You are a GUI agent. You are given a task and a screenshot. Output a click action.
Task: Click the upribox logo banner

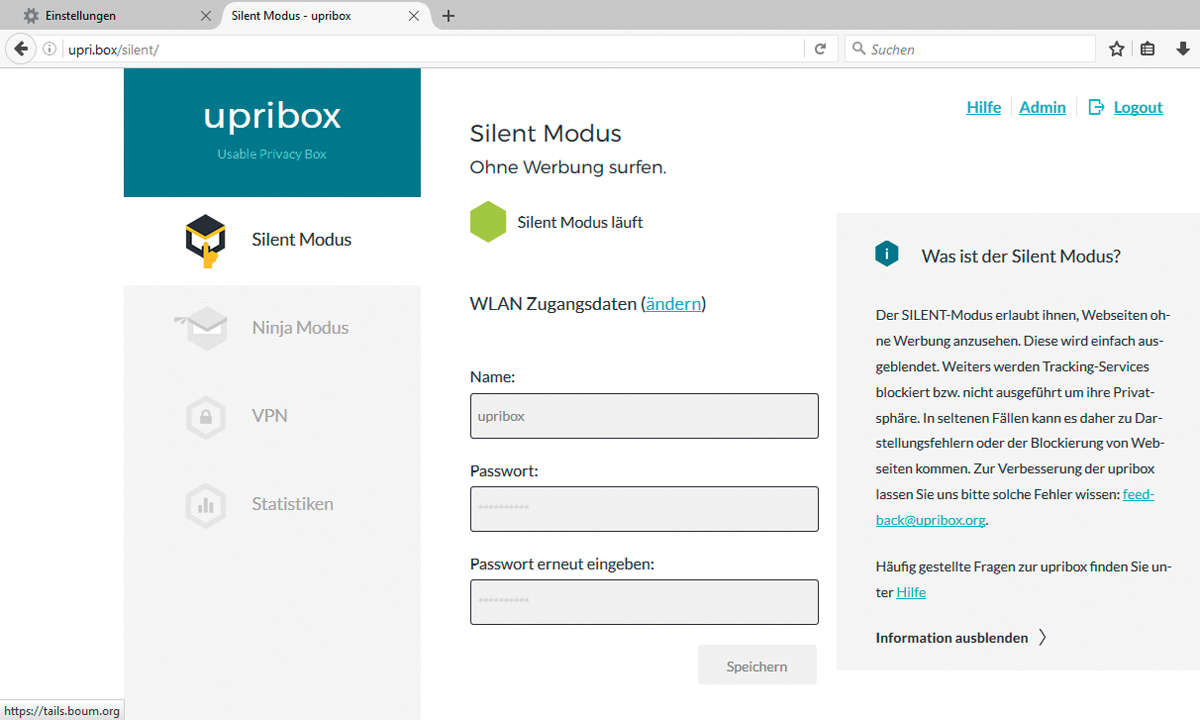pos(272,132)
